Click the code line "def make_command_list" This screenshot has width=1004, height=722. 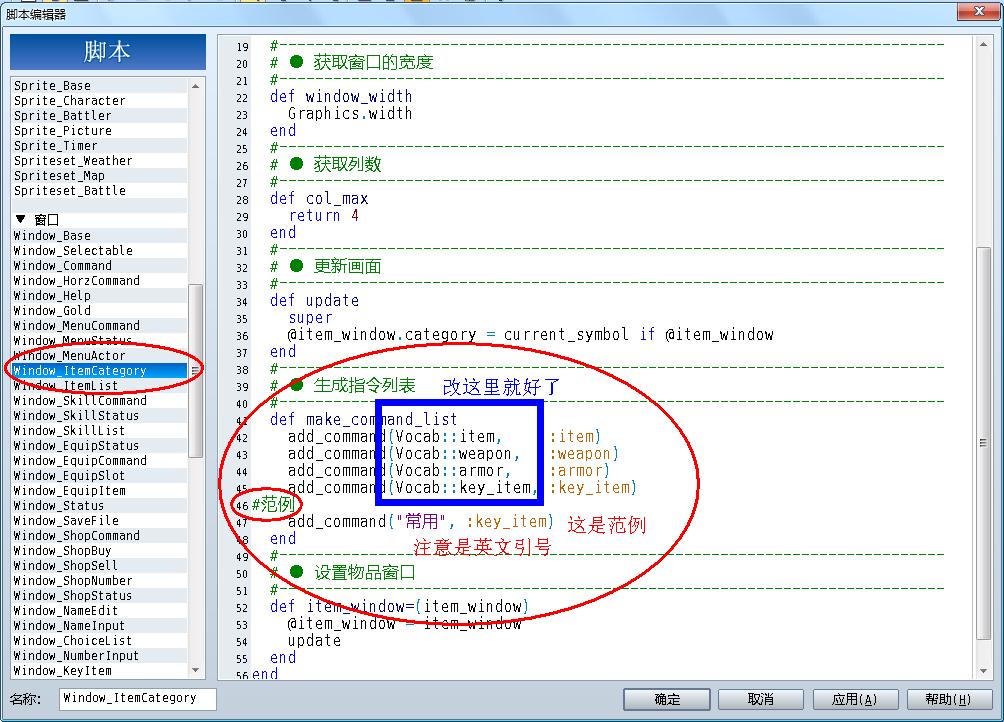(x=364, y=419)
